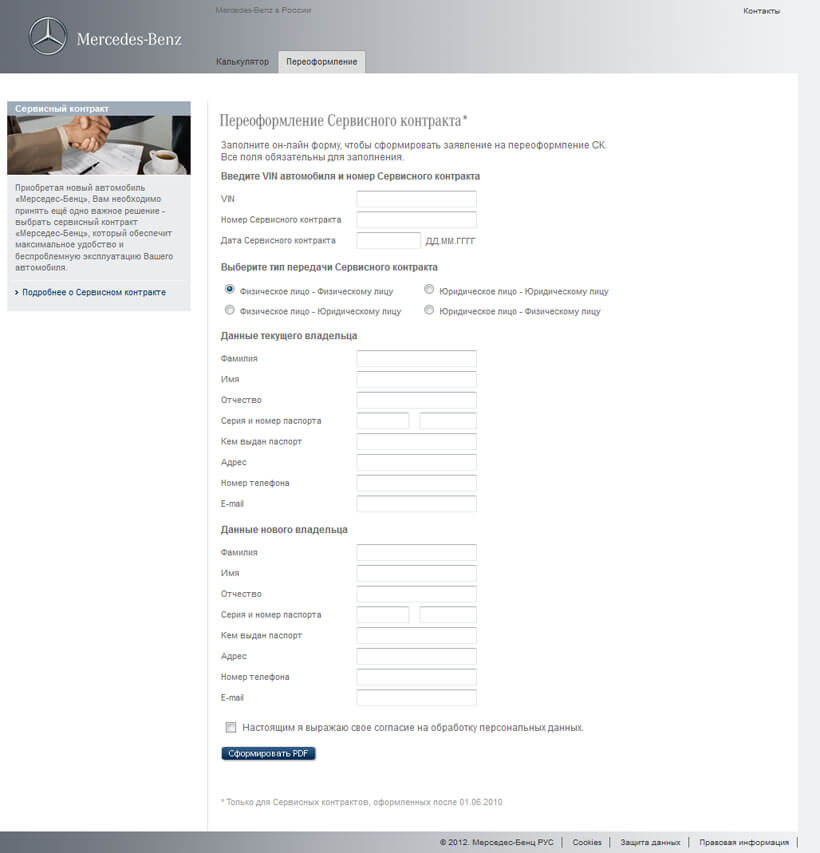The height and width of the screenshot is (853, 820).
Task: Click new owner's E-mail field
Action: 416,697
